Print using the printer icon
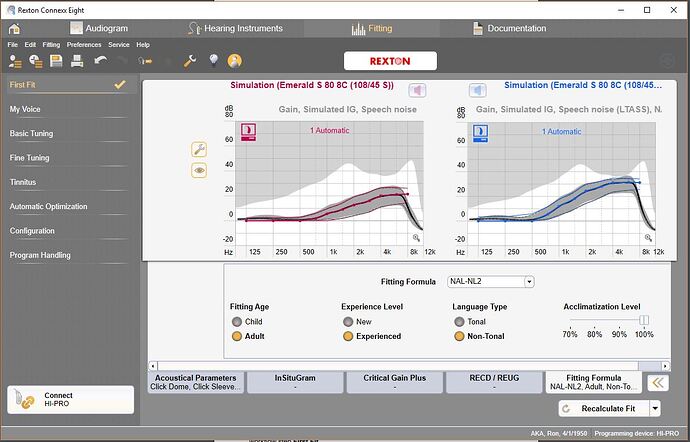The height and width of the screenshot is (442, 690). tap(77, 61)
